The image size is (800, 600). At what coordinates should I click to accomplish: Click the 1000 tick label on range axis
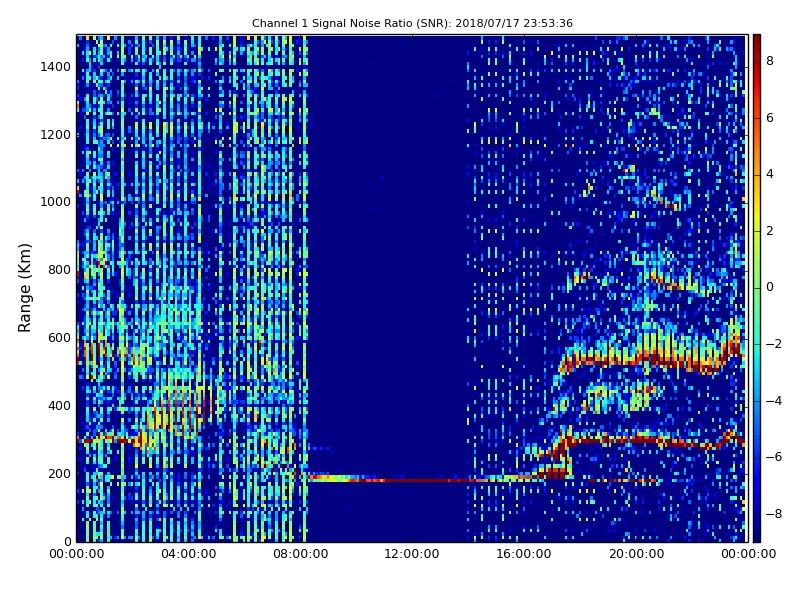coord(56,202)
